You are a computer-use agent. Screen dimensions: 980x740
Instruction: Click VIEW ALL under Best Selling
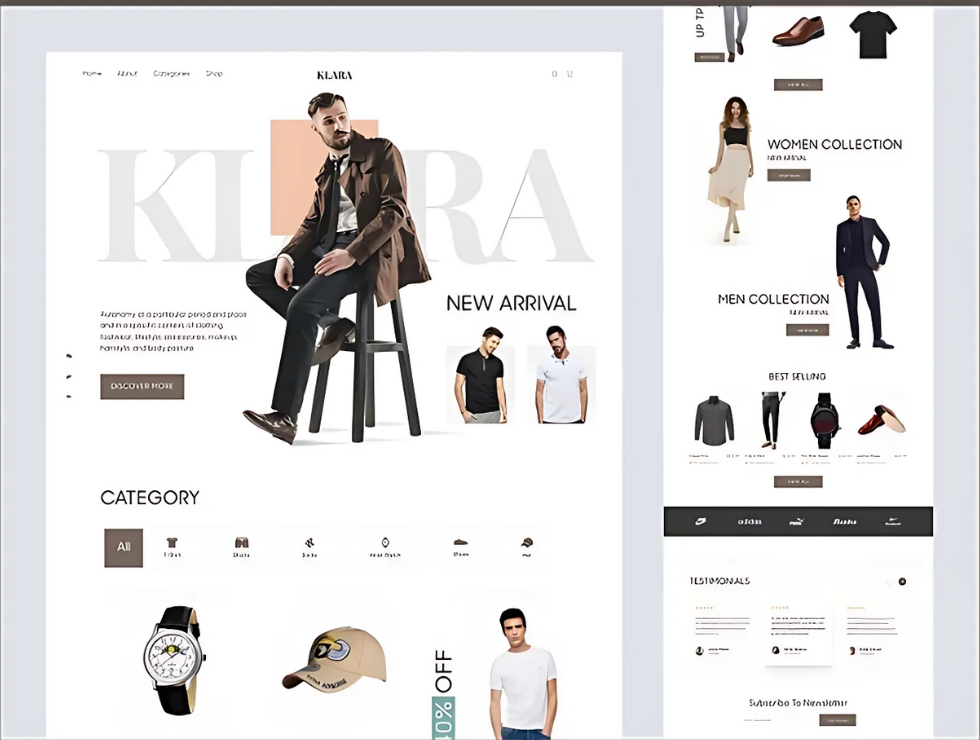797,481
